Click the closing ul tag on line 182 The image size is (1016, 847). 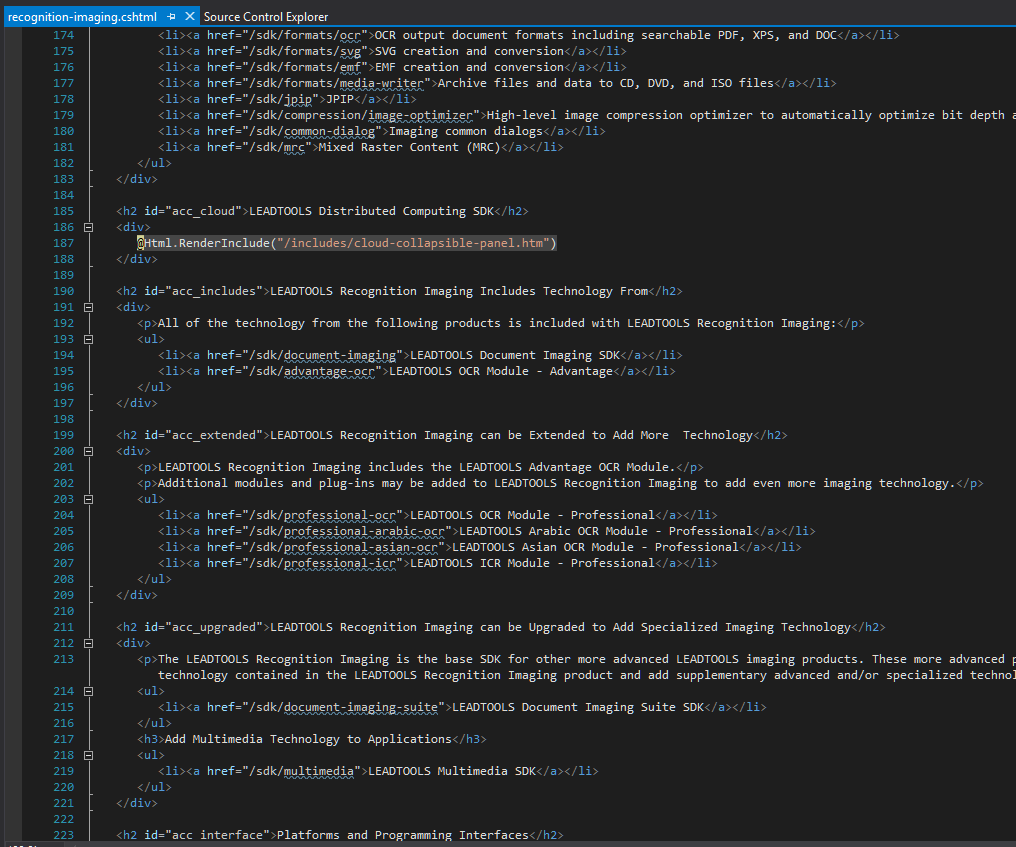pyautogui.click(x=154, y=163)
